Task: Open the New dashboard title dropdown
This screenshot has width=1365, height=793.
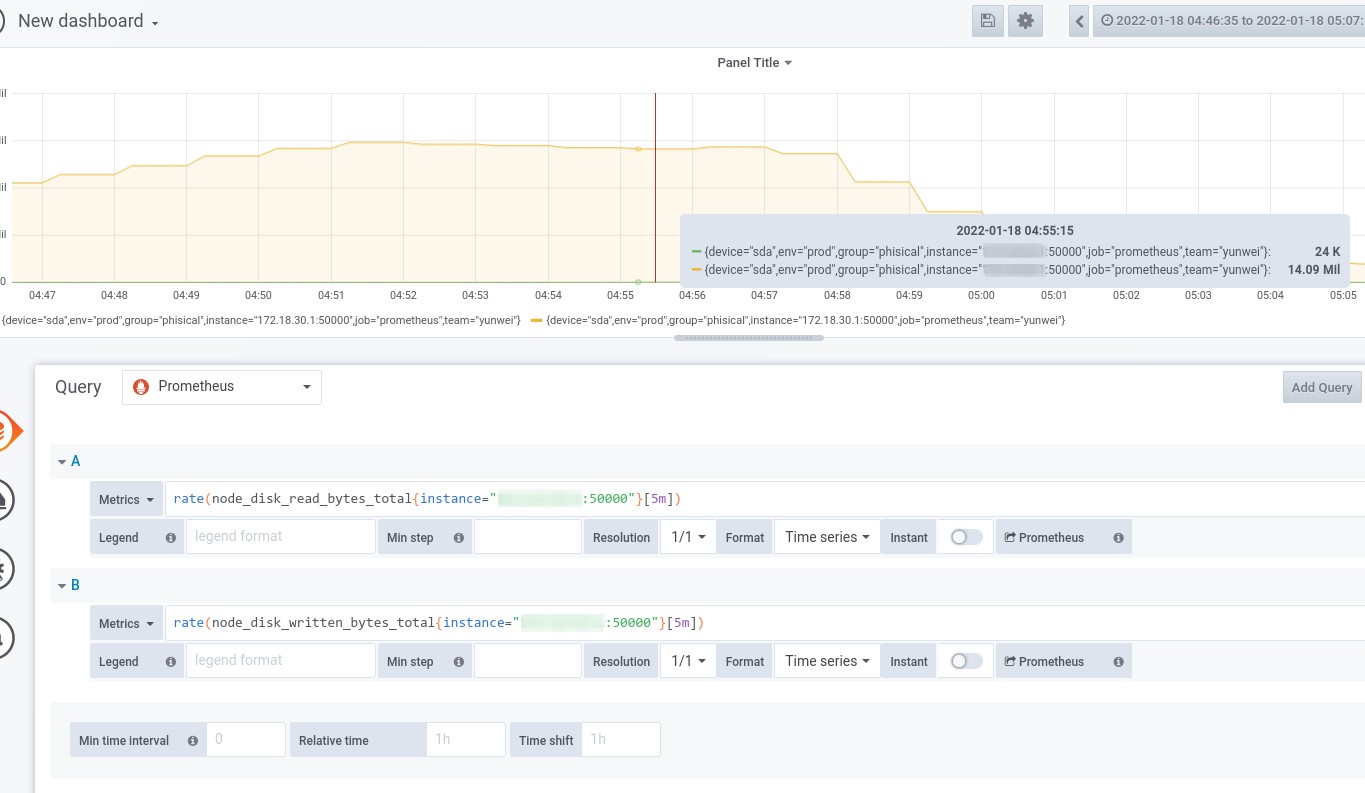Action: pyautogui.click(x=88, y=21)
